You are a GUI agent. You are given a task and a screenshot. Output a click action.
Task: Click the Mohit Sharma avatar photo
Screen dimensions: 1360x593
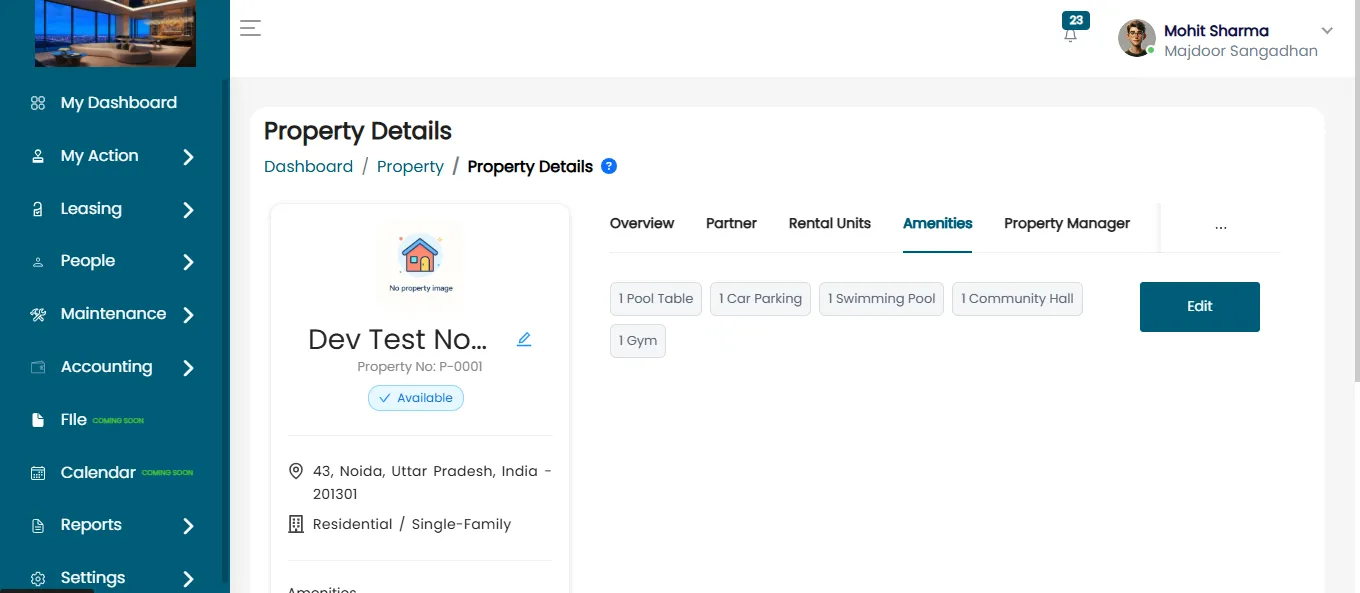[1136, 38]
